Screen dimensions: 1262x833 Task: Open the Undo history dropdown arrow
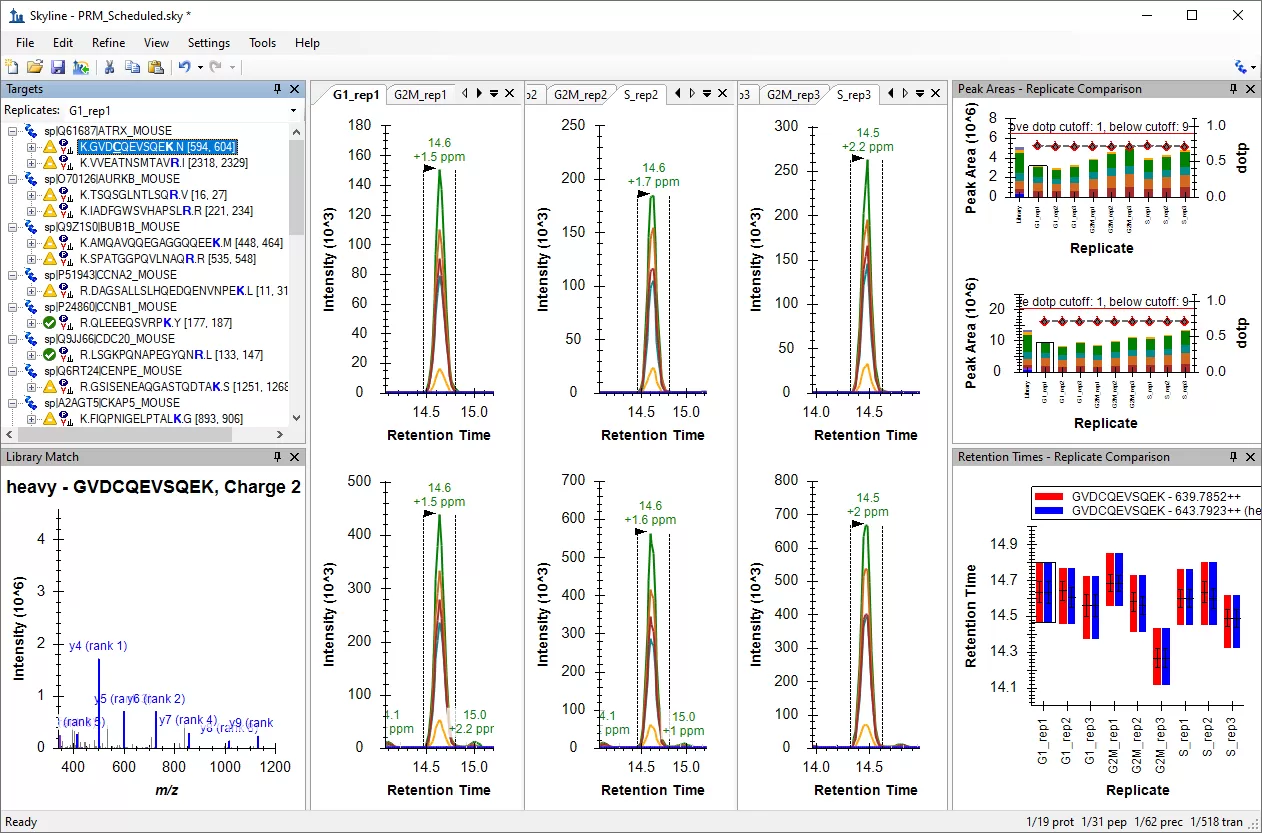point(200,67)
